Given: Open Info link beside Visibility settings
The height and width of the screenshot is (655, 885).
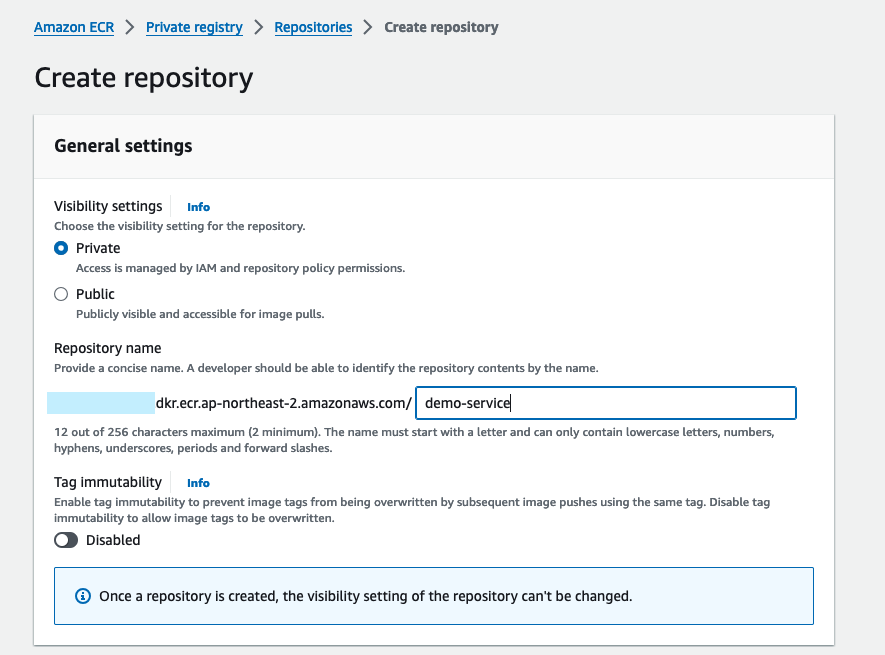Looking at the screenshot, I should click(x=198, y=207).
